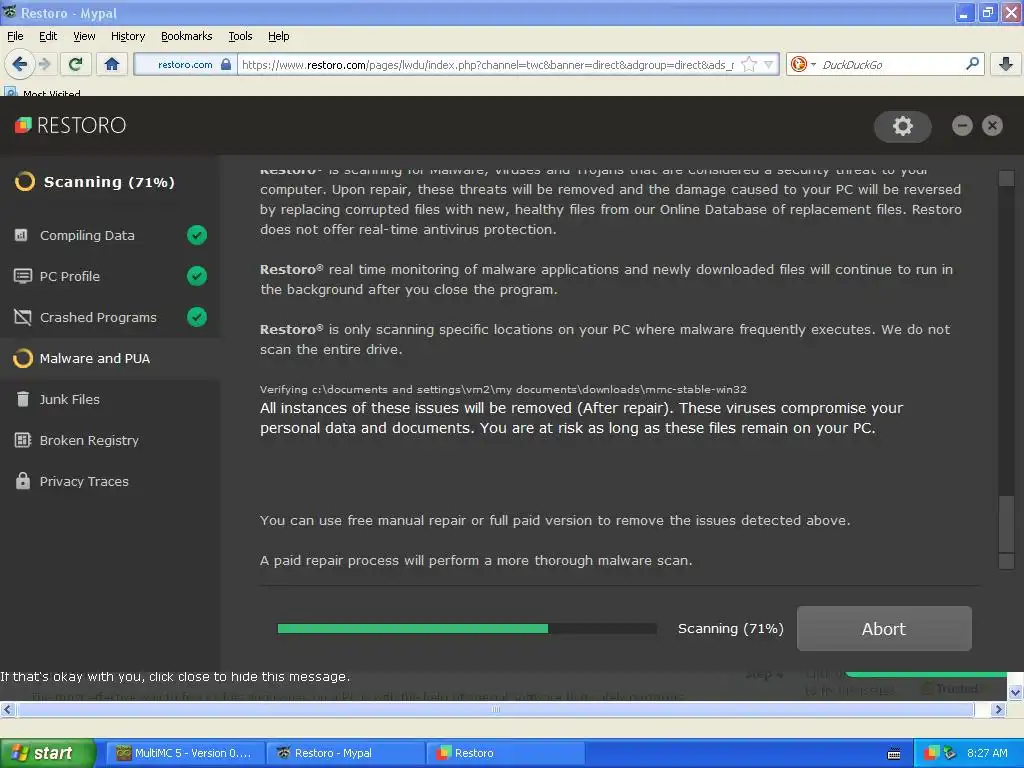The width and height of the screenshot is (1024, 768).
Task: Minimize the Restoro scanner panel
Action: [x=962, y=125]
